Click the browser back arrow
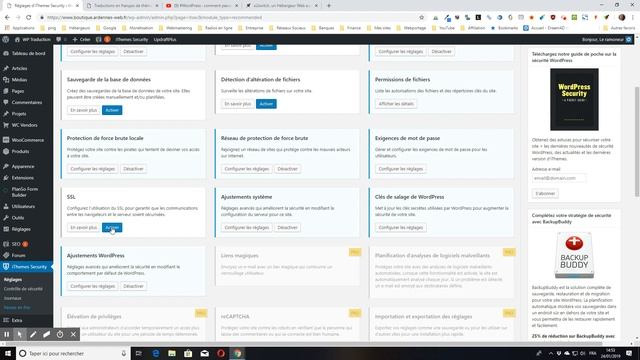Screen dimensions: 640x360 click(x=7, y=18)
